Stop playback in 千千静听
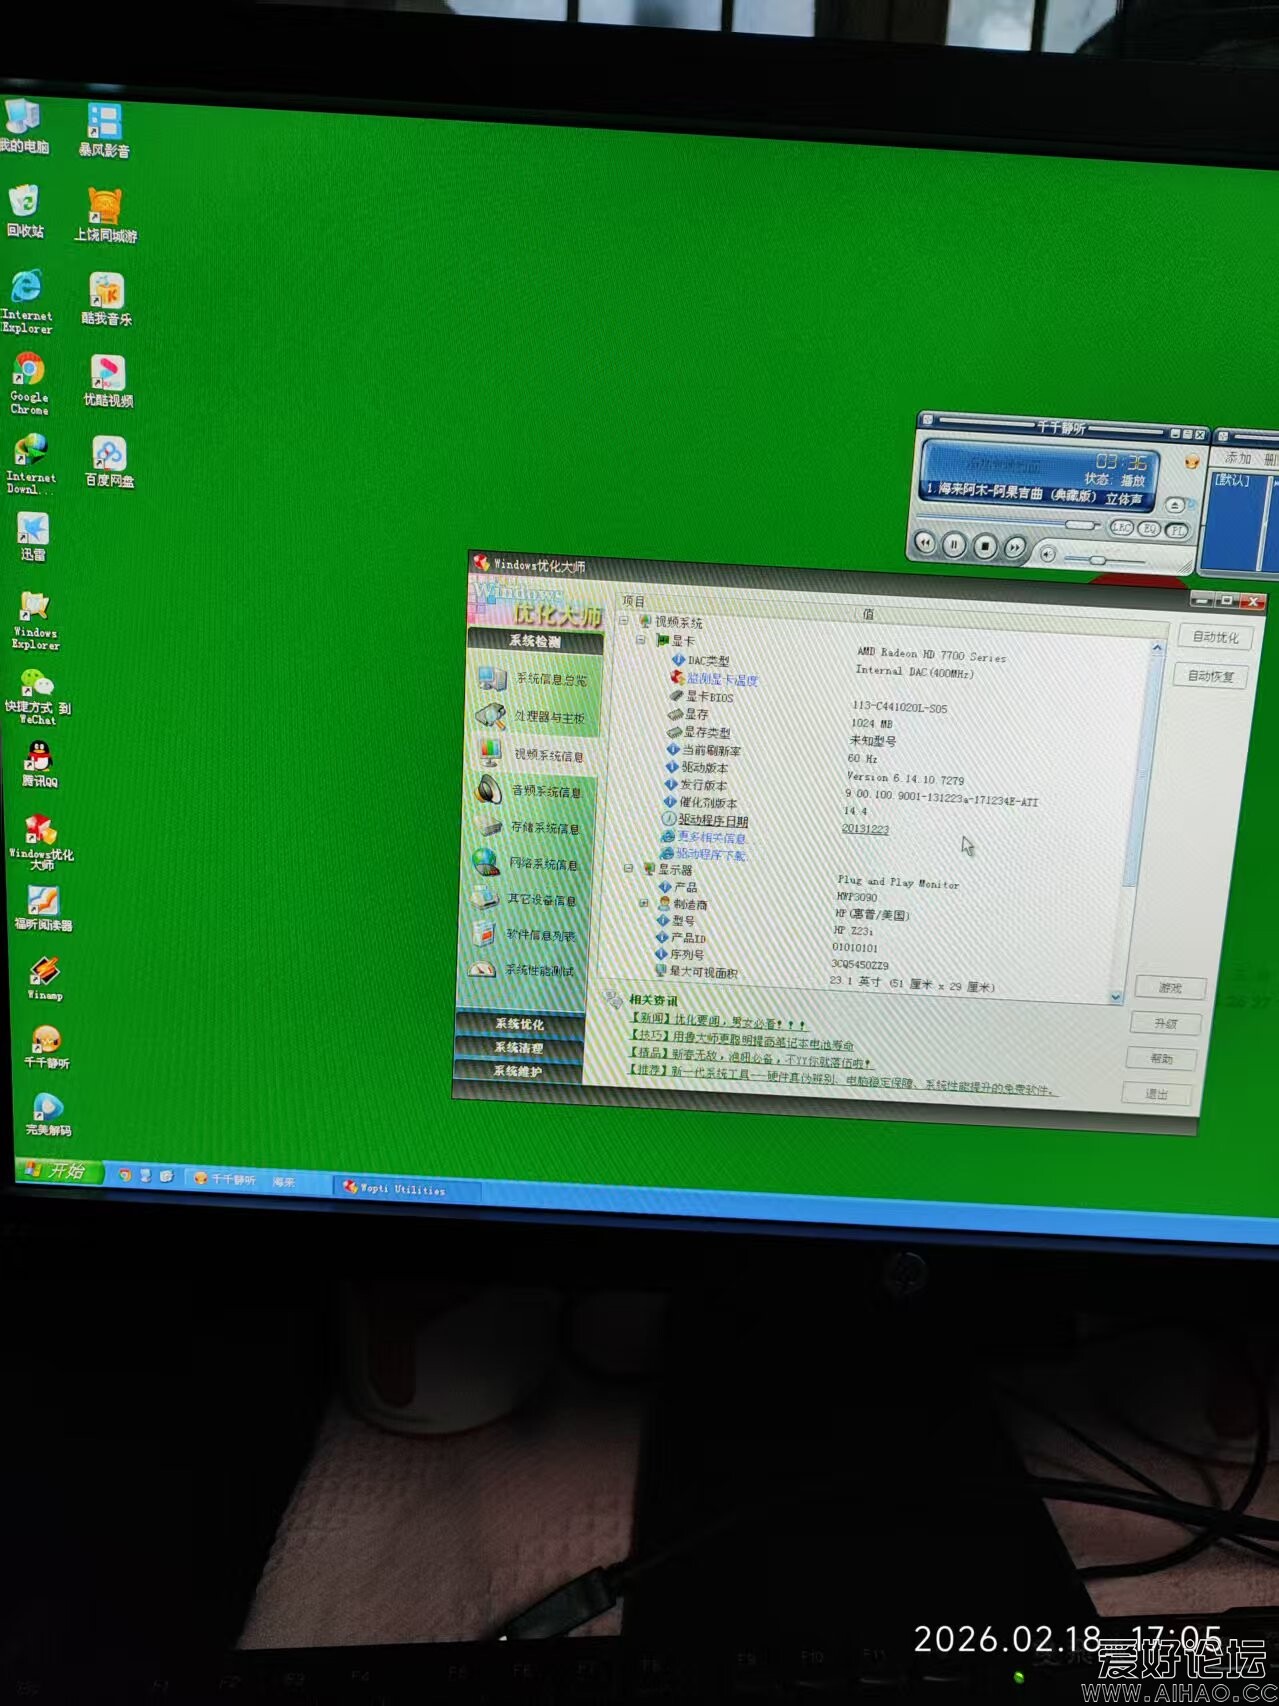1279x1706 pixels. (984, 546)
